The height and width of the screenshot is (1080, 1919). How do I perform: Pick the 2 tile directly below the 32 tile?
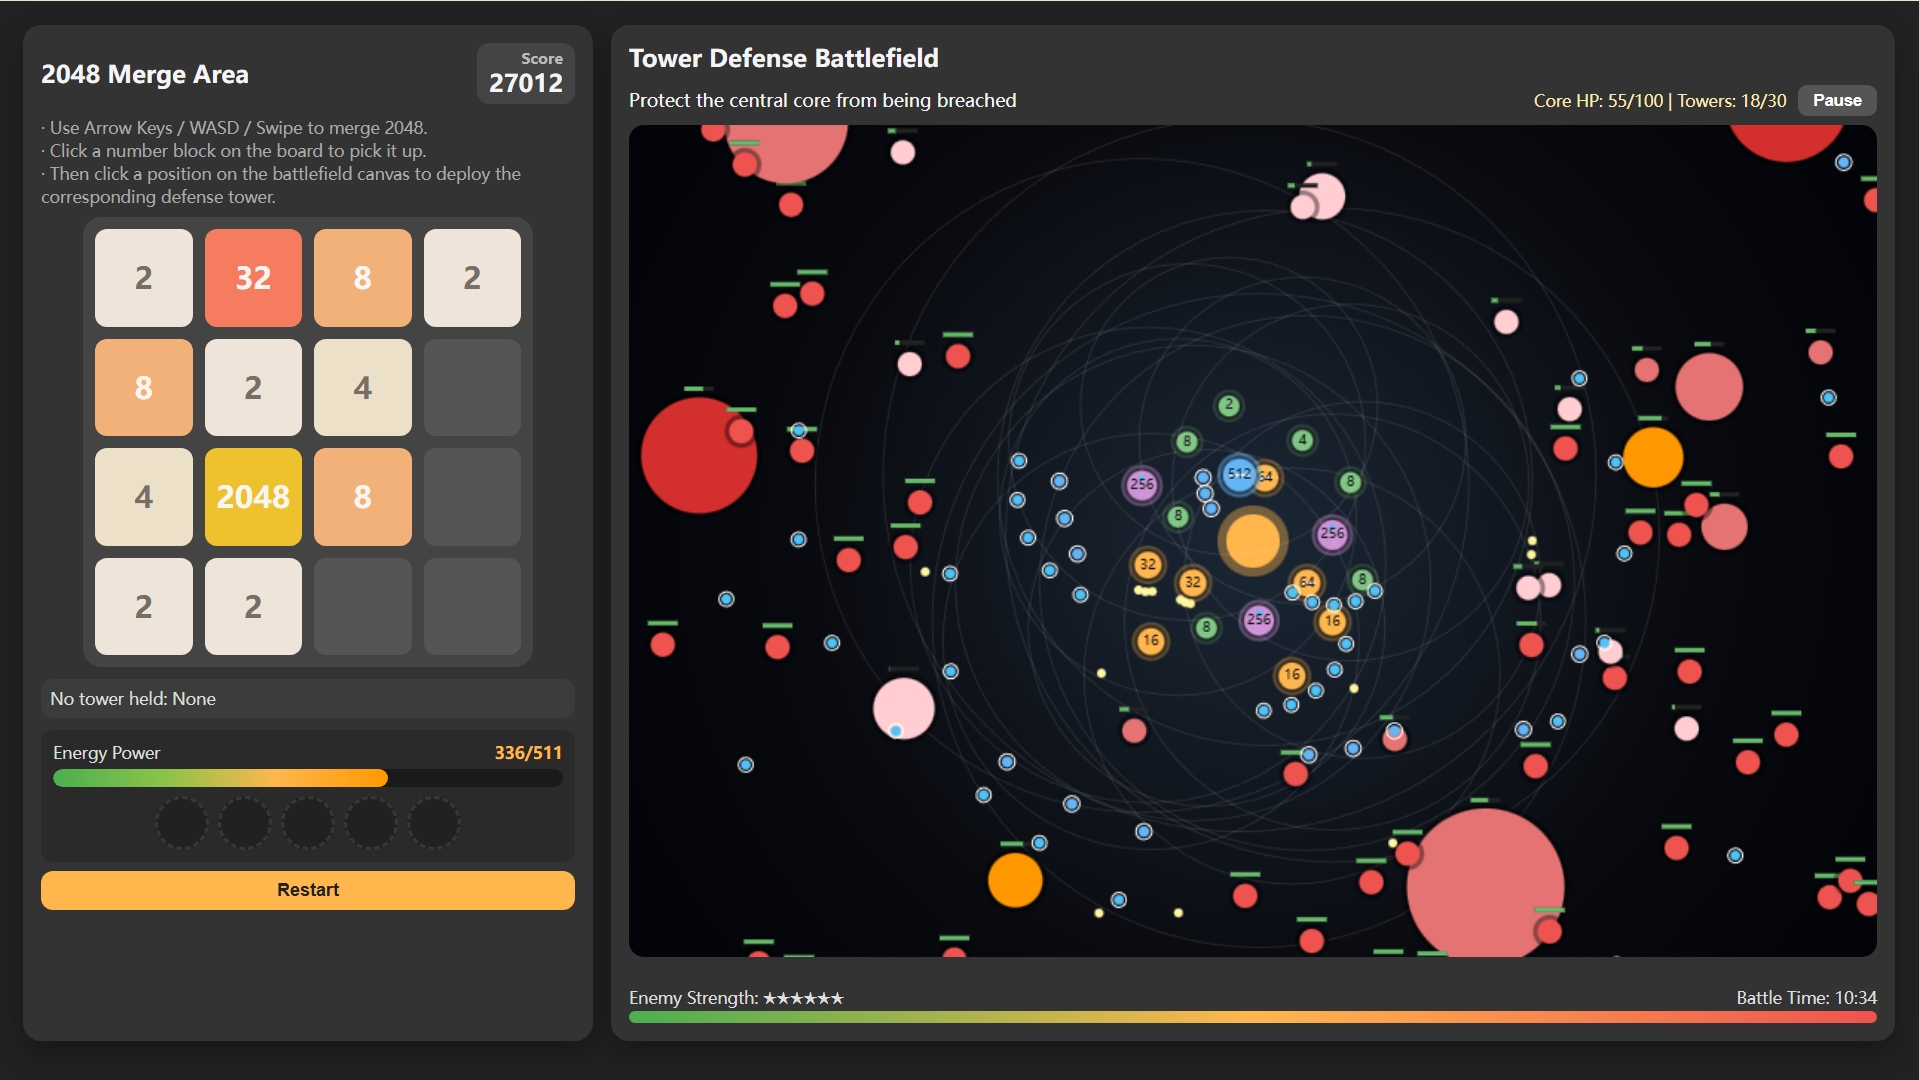point(253,387)
